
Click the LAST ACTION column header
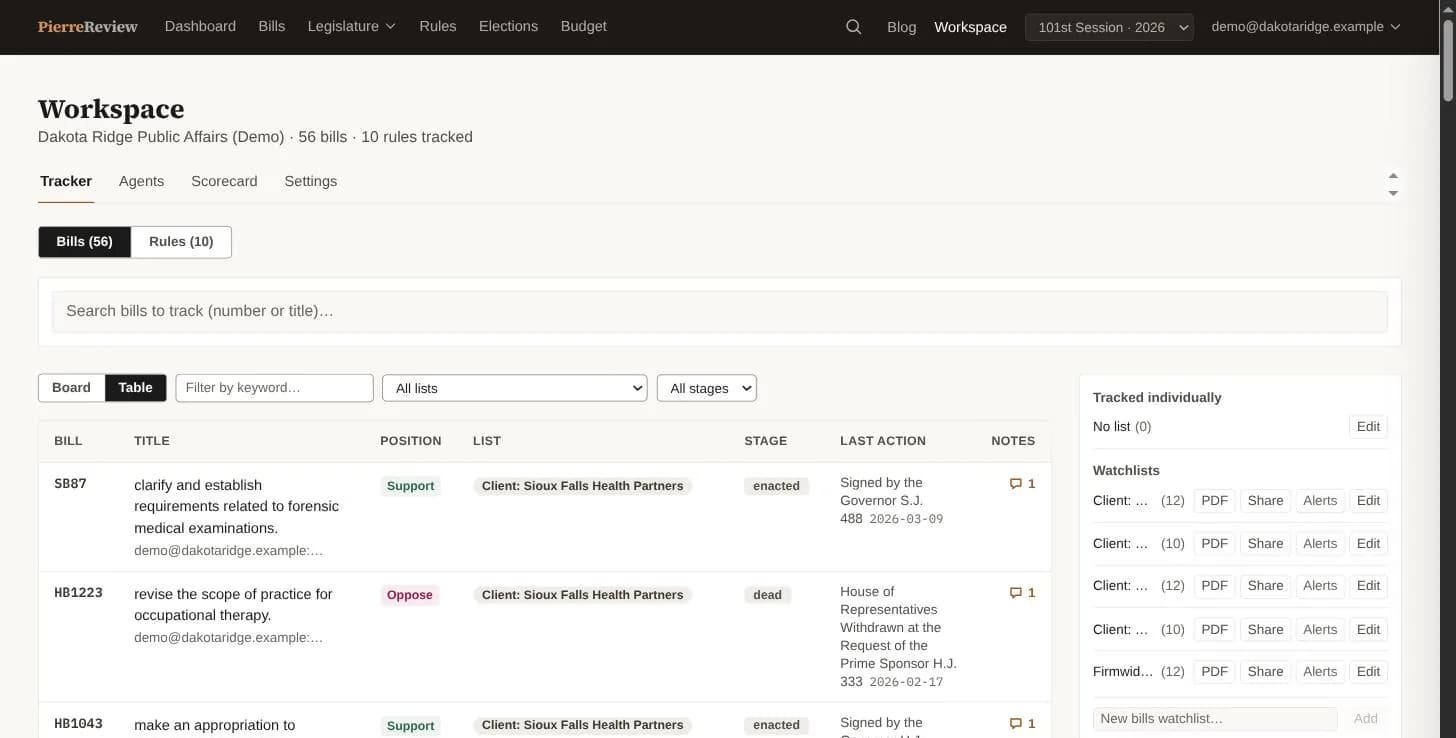click(883, 441)
